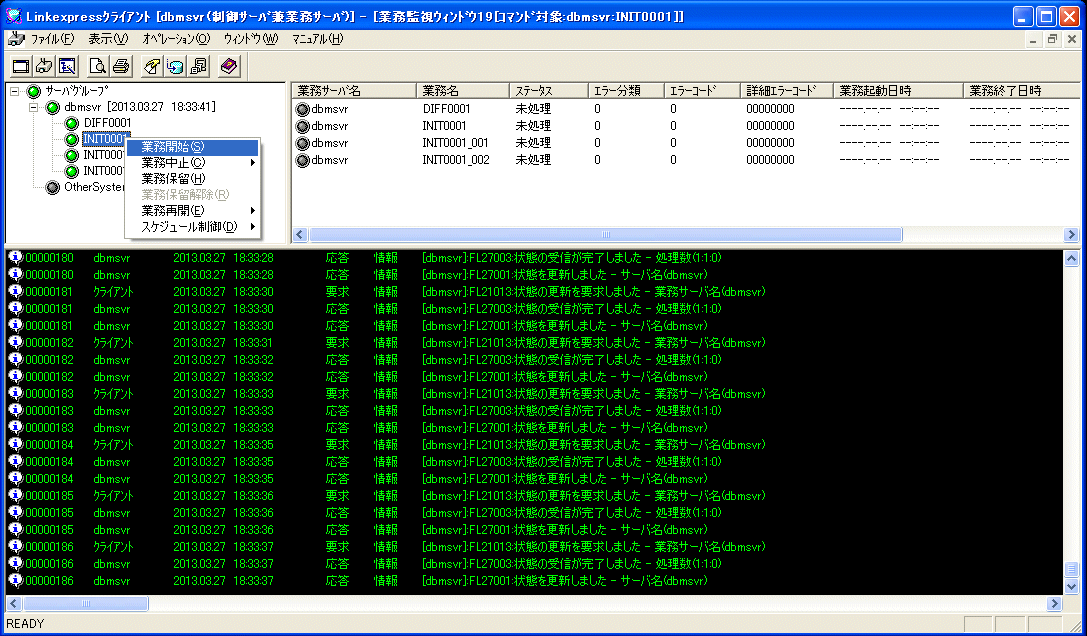Click the READY status bar text
The height and width of the screenshot is (636, 1087).
coord(25,624)
